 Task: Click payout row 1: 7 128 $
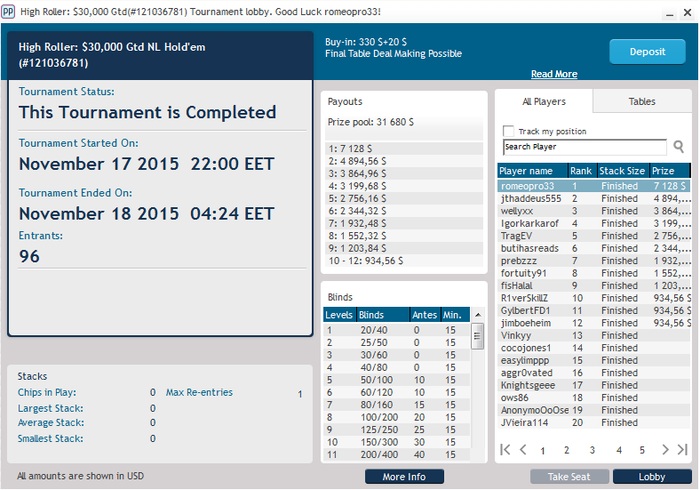click(x=404, y=149)
